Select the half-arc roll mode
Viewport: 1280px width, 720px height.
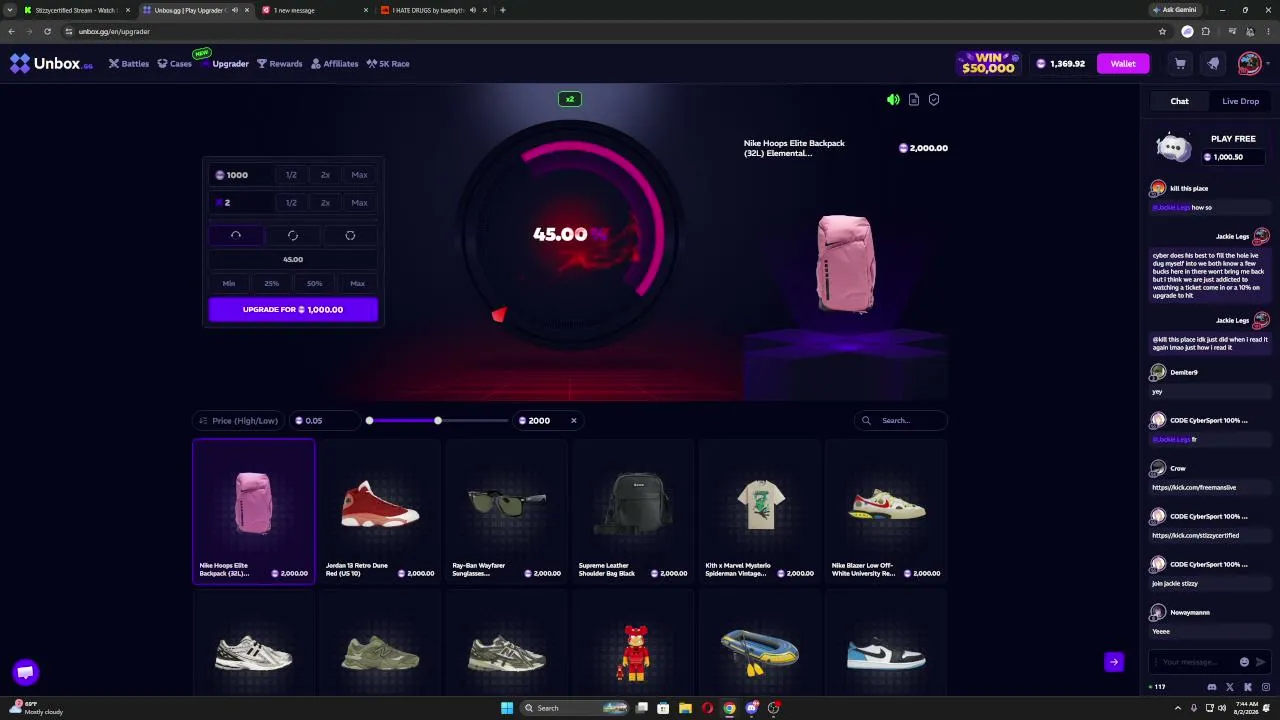(236, 235)
